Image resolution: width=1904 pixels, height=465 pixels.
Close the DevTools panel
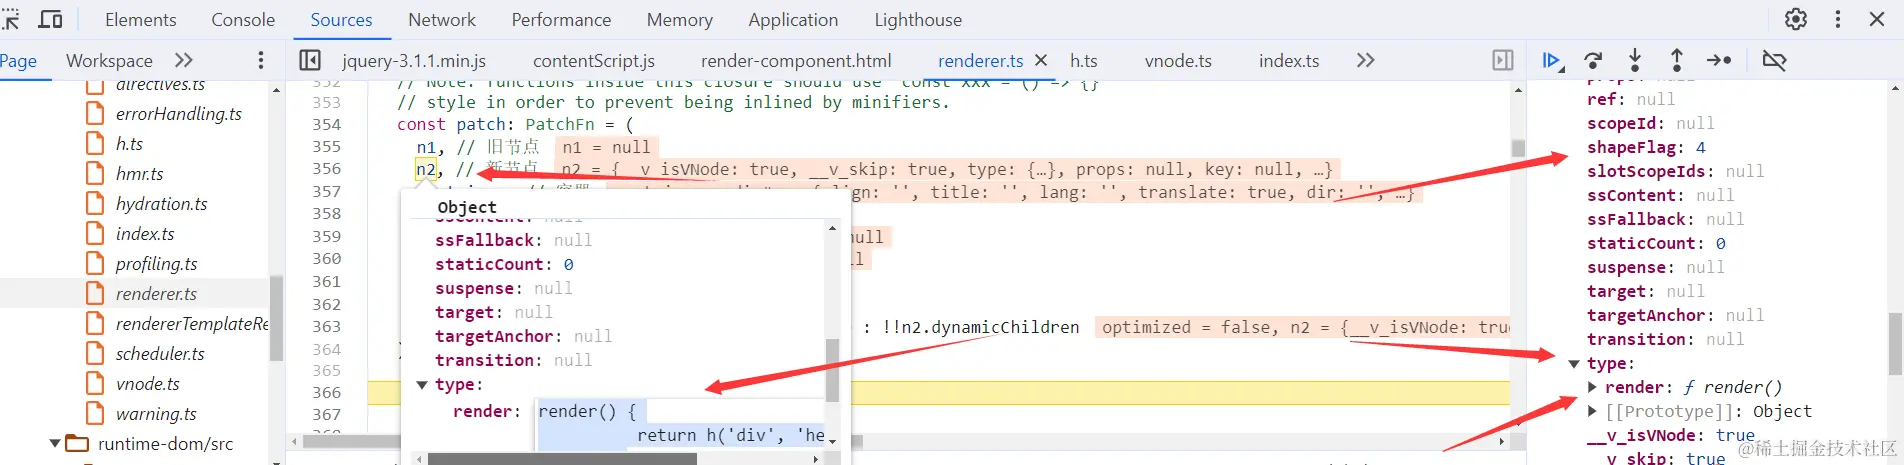[x=1877, y=19]
